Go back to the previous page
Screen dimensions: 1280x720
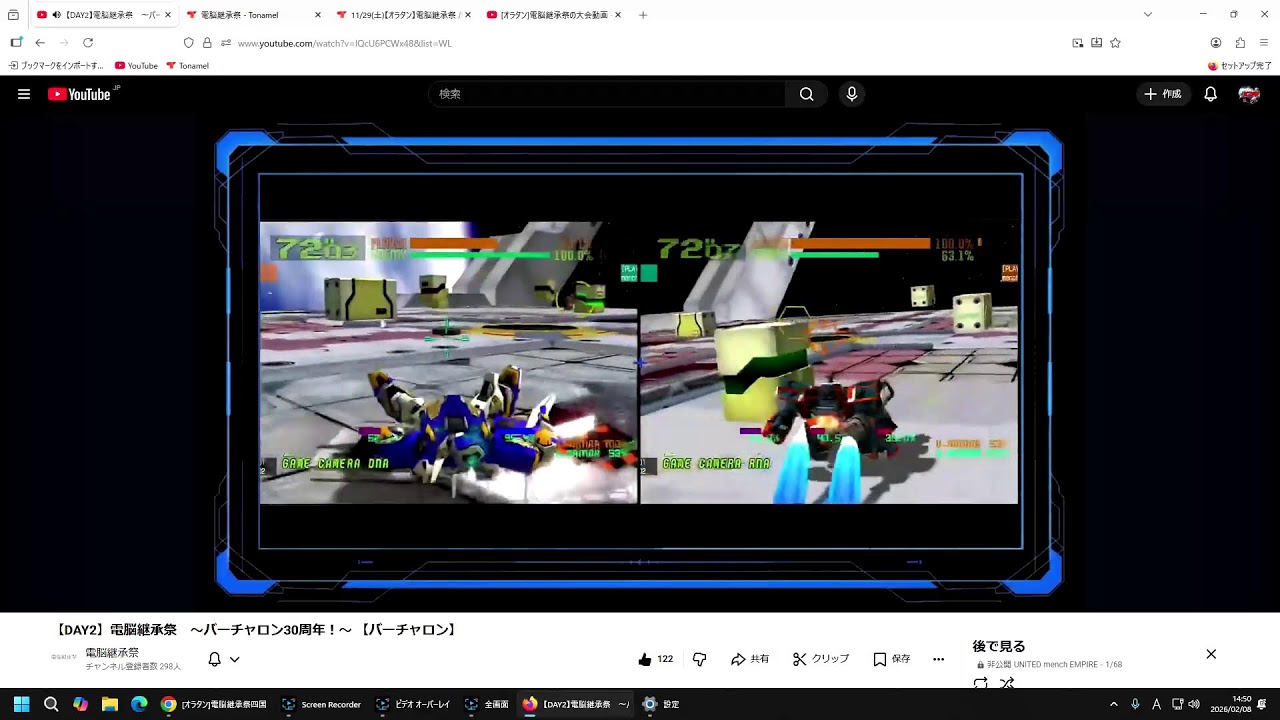point(40,43)
